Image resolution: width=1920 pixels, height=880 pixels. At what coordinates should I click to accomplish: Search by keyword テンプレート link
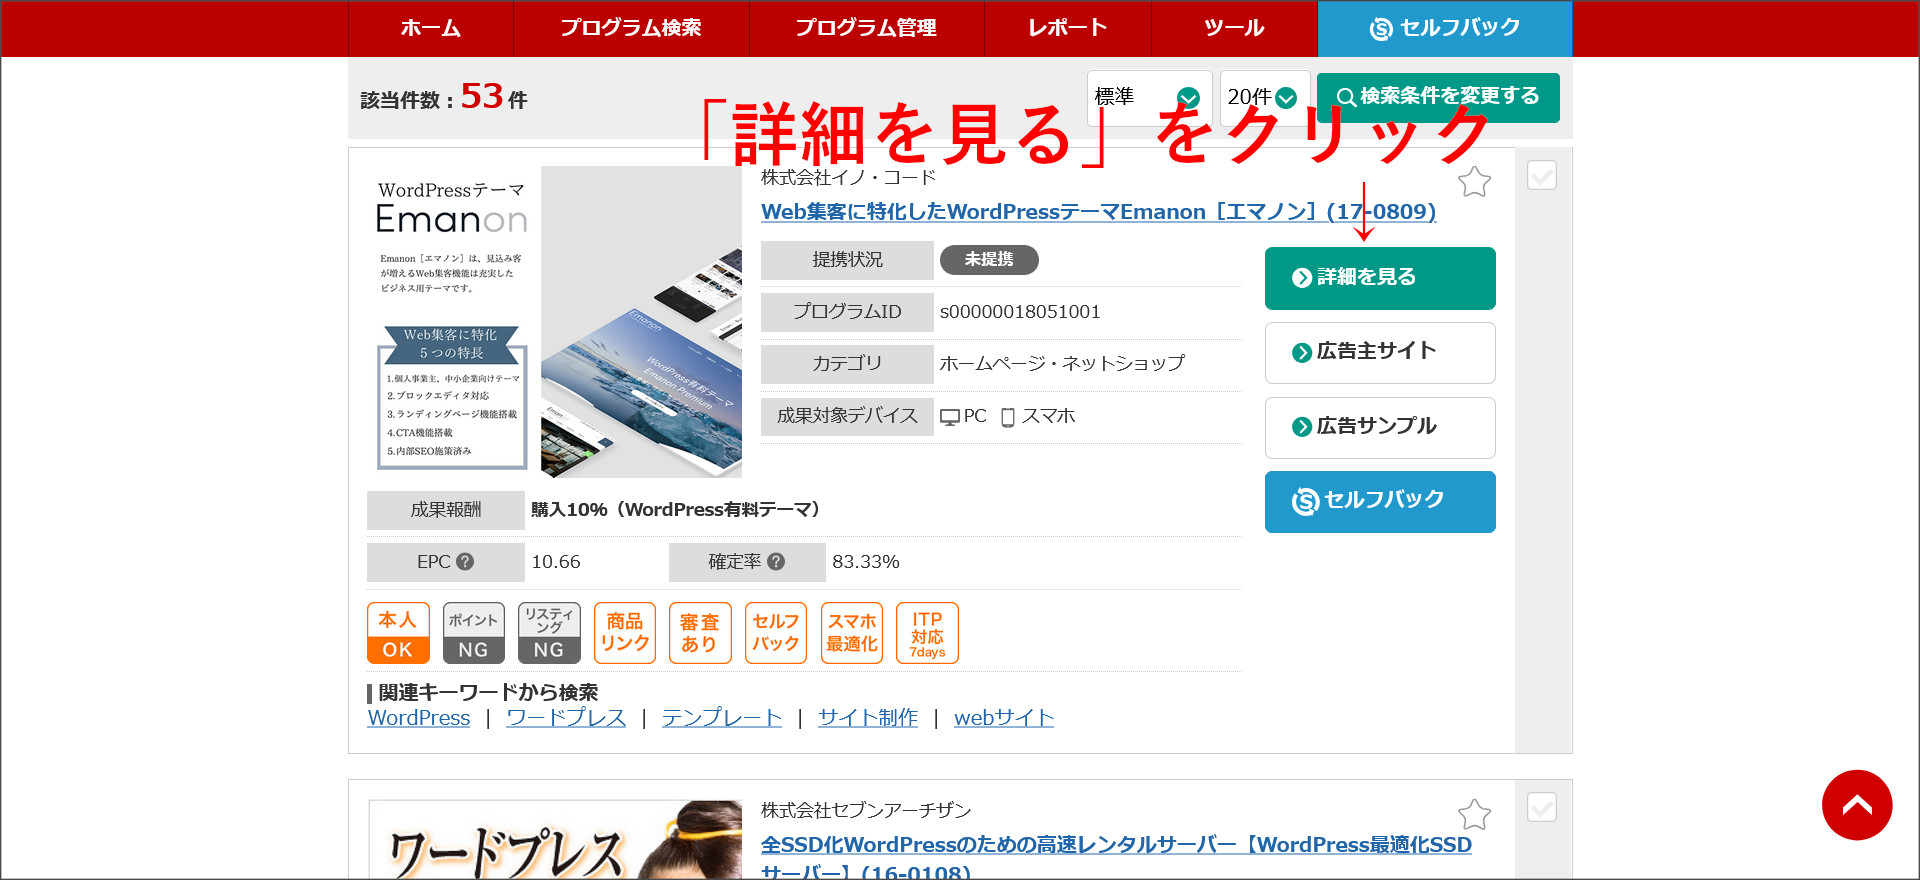point(722,718)
